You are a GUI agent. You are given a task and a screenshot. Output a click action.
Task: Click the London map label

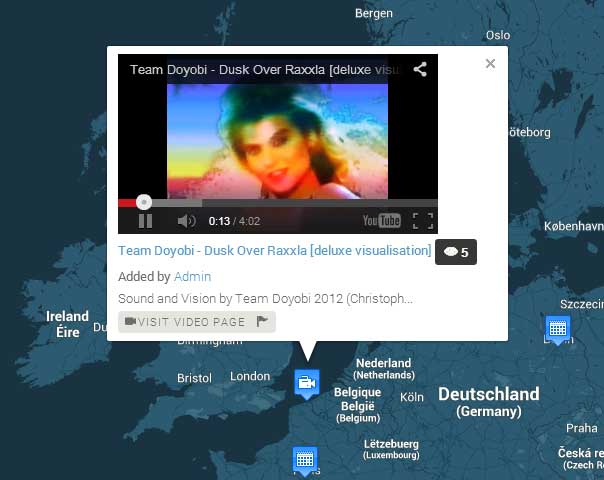(x=250, y=376)
